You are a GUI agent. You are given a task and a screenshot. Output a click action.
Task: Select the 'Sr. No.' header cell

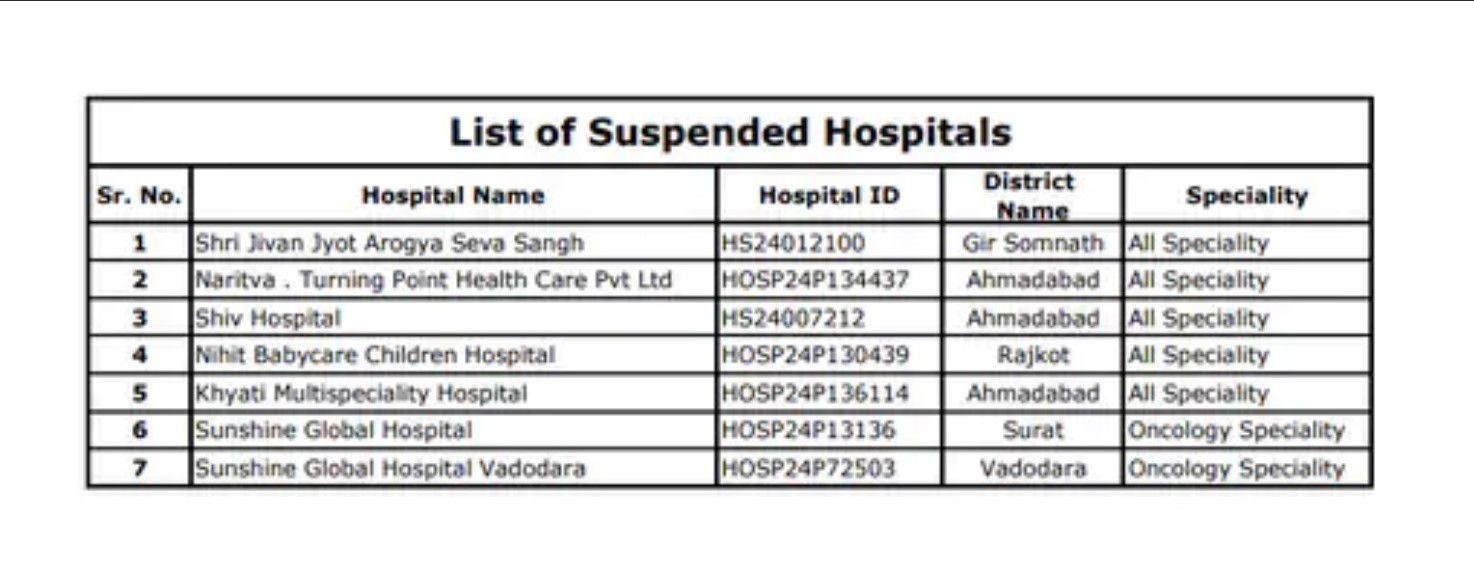(x=139, y=195)
